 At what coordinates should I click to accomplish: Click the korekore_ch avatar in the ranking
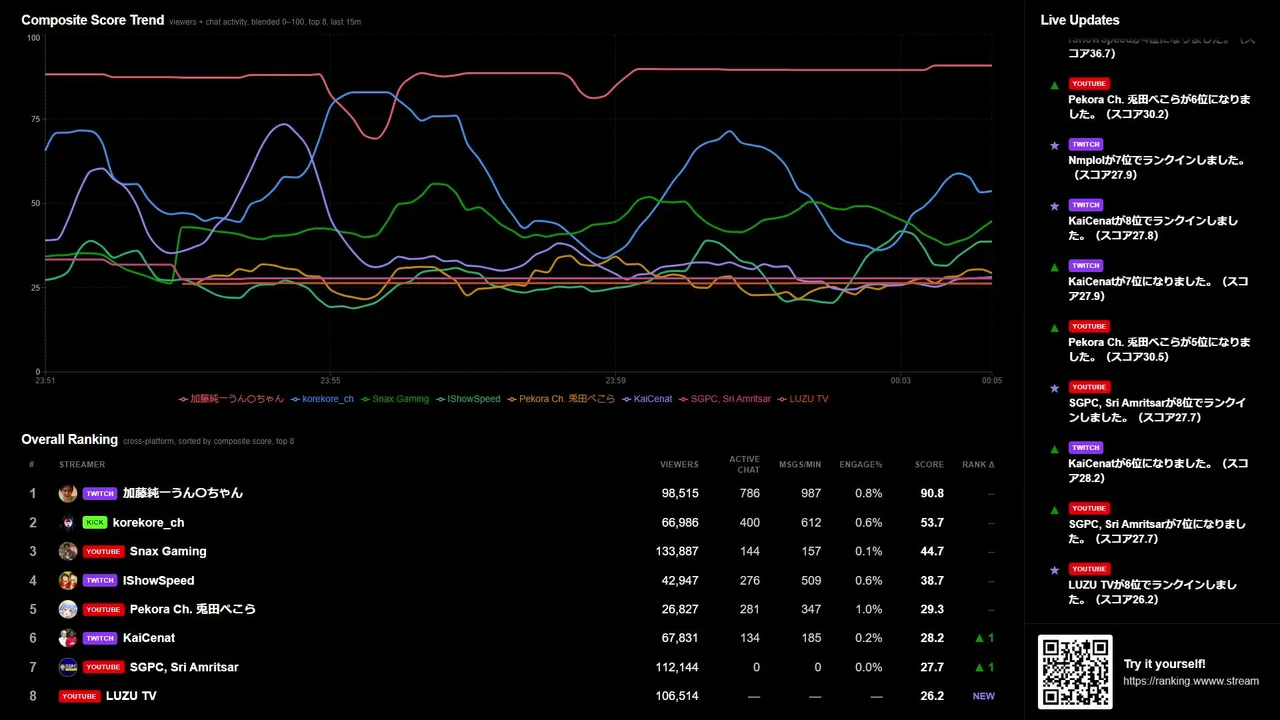[x=68, y=522]
